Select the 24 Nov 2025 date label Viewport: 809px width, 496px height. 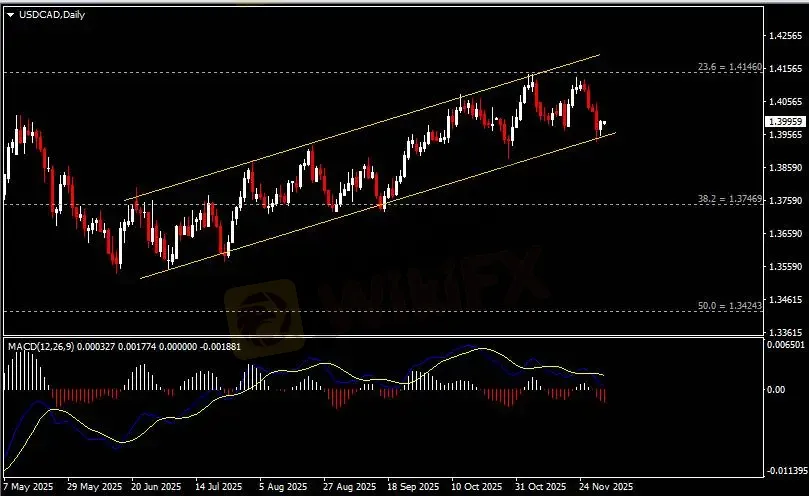605,487
